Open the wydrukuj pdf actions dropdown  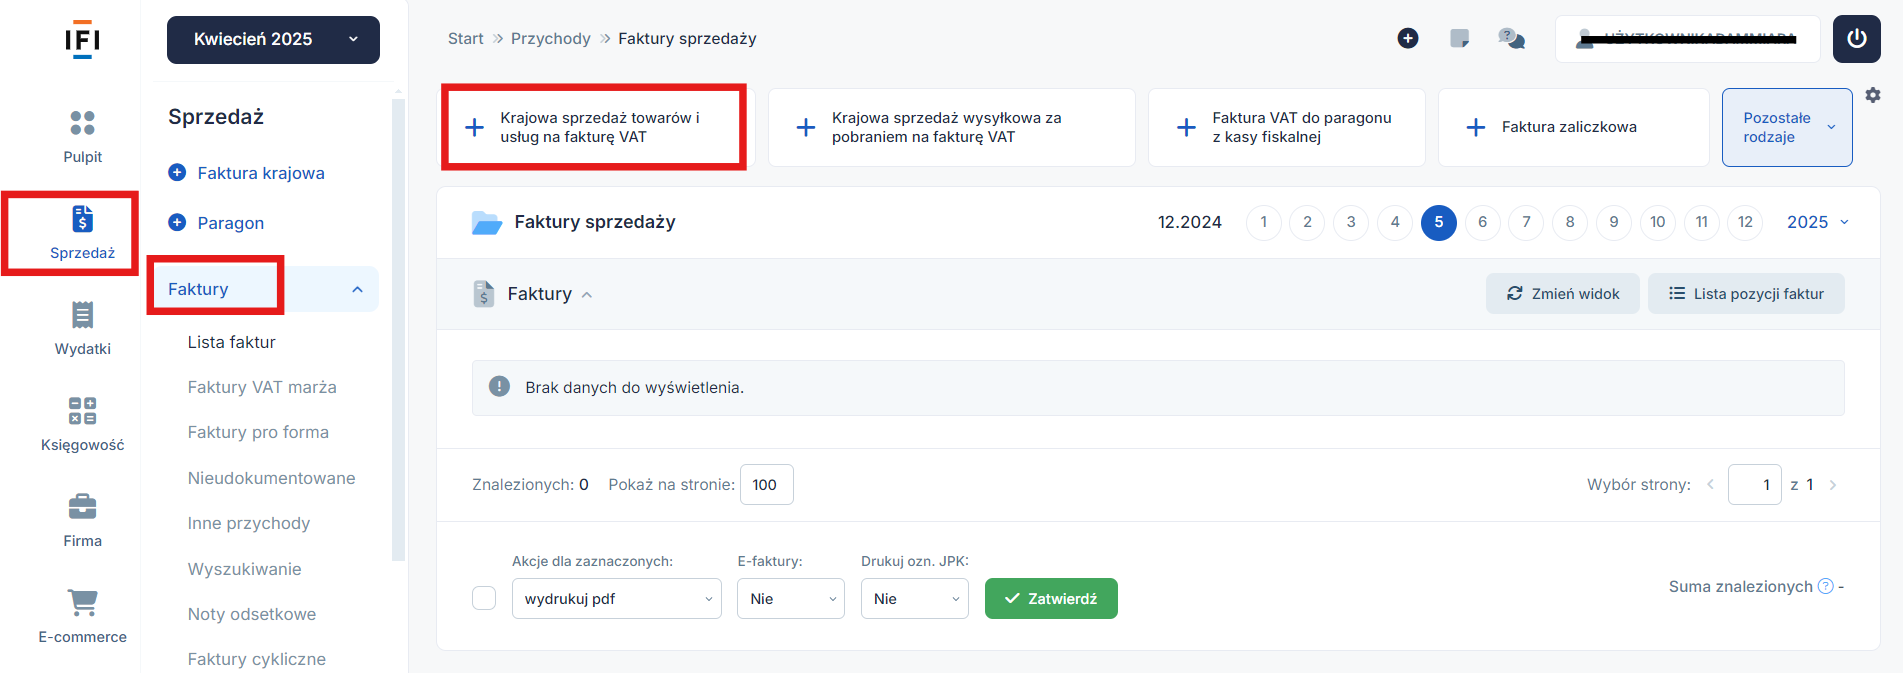[617, 599]
